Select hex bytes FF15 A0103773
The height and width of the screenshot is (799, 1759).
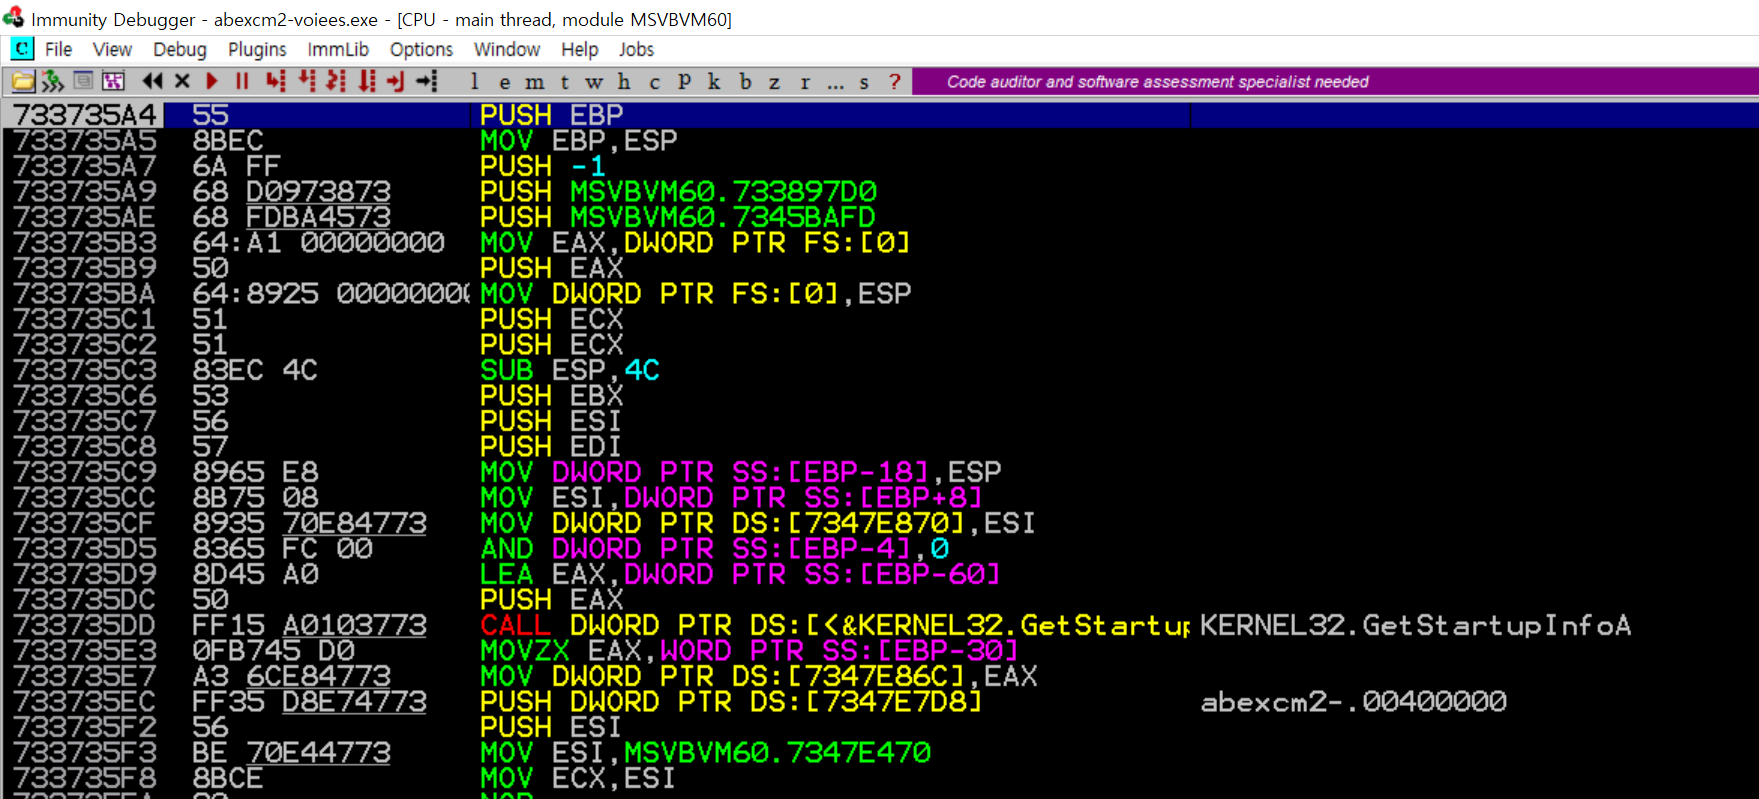(x=309, y=625)
